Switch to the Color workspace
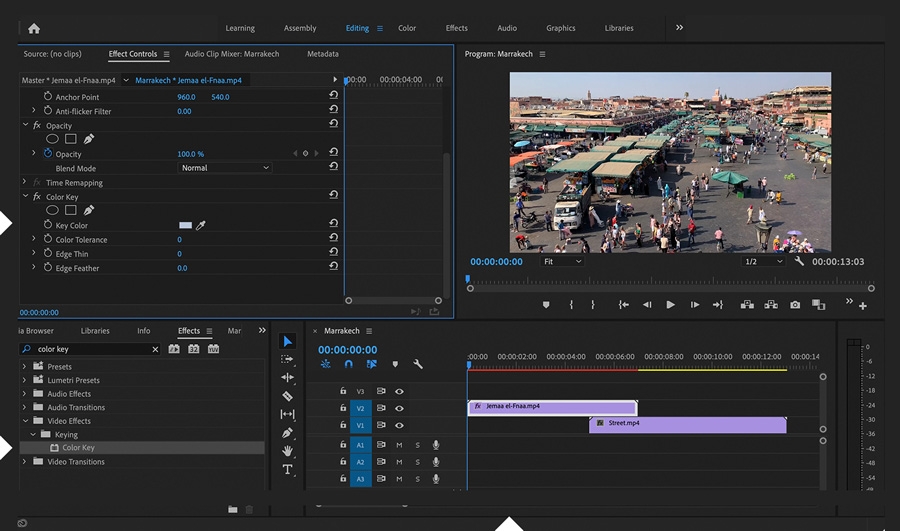The image size is (900, 531). [407, 28]
